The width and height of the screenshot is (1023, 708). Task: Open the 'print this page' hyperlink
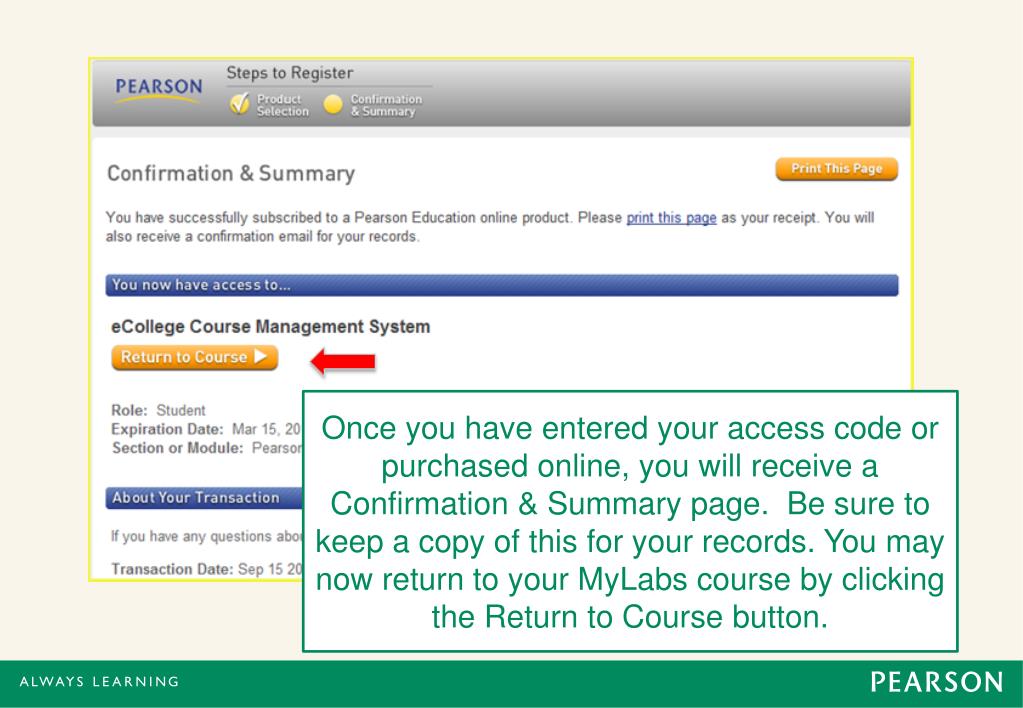[x=671, y=218]
